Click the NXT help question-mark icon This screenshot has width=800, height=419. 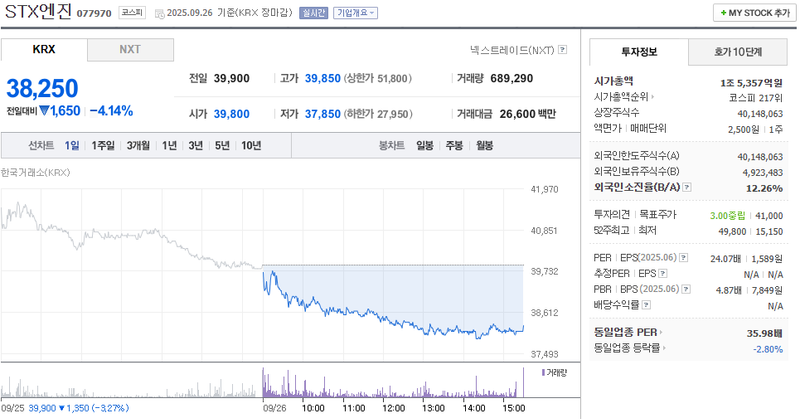pyautogui.click(x=562, y=50)
